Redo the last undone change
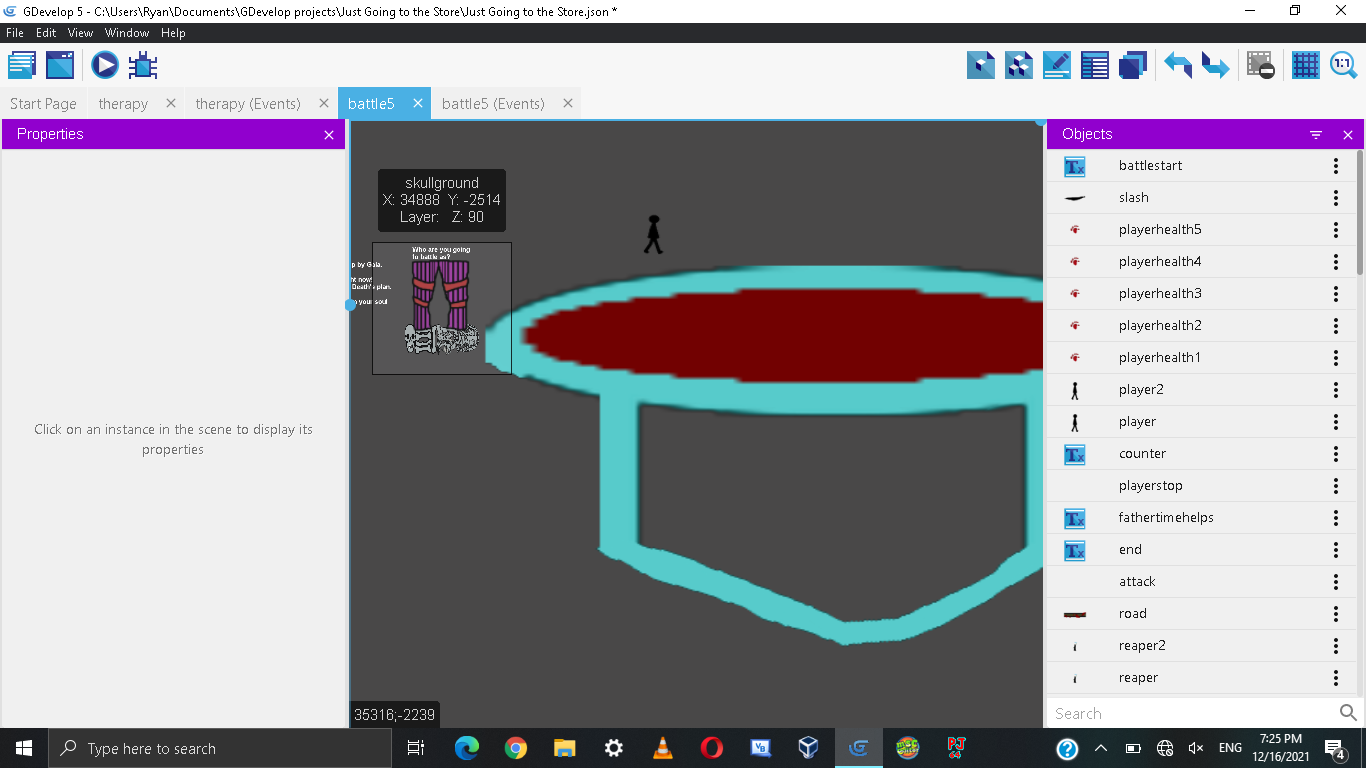The width and height of the screenshot is (1366, 768). point(1216,66)
